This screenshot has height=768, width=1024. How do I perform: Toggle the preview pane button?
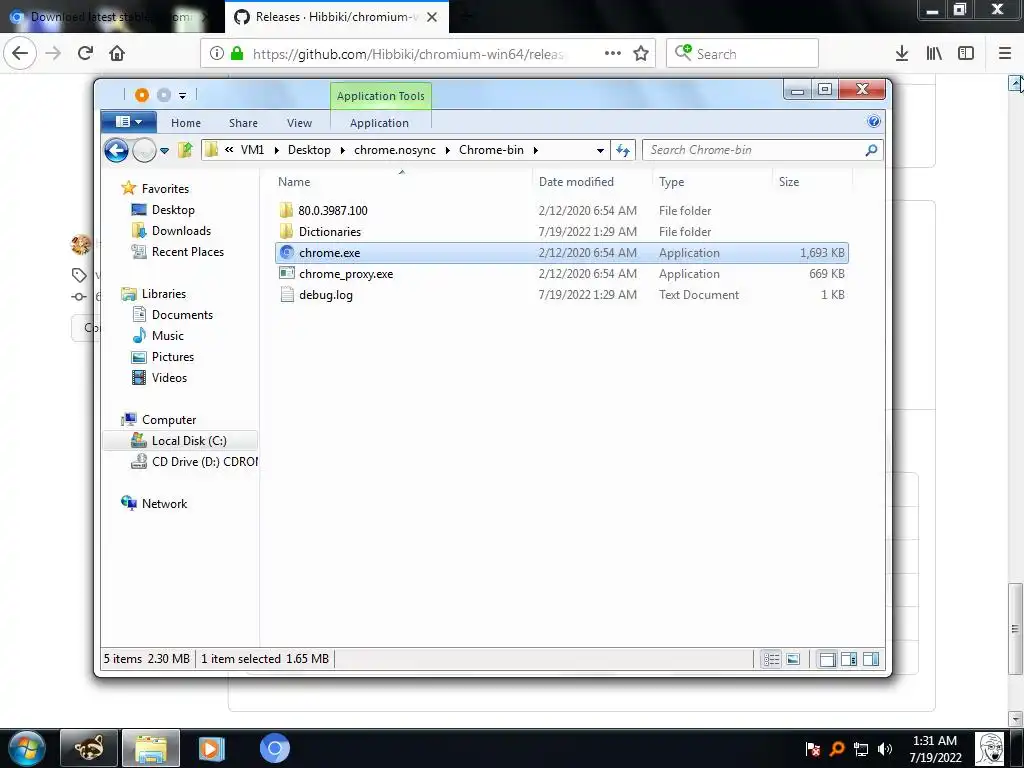[871, 659]
